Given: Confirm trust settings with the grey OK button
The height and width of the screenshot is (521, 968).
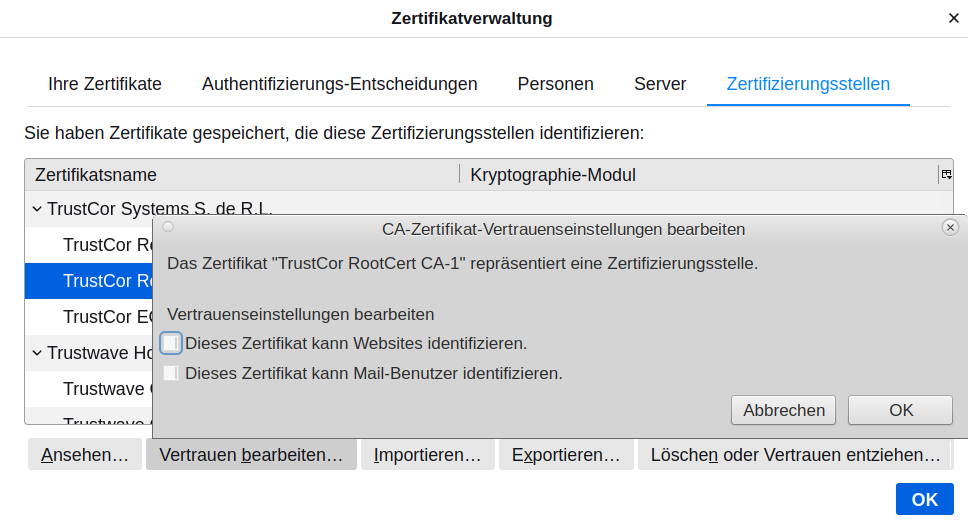Looking at the screenshot, I should pos(900,410).
